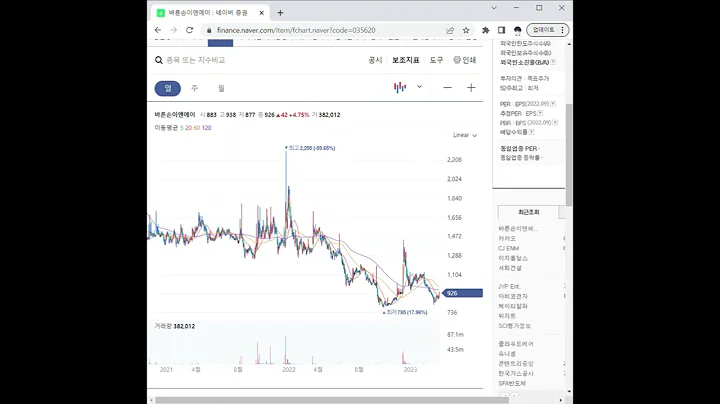Open the 보조지표 indicators menu
The width and height of the screenshot is (720, 404).
click(x=405, y=60)
